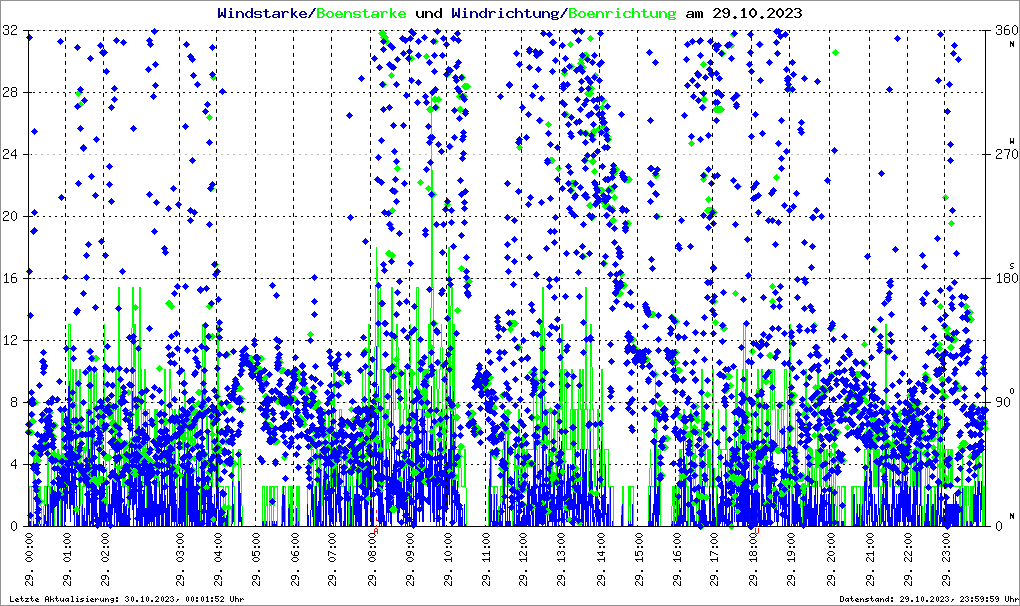Select the 15:00 time label on x-axis
Image resolution: width=1020 pixels, height=606 pixels.
(x=639, y=561)
